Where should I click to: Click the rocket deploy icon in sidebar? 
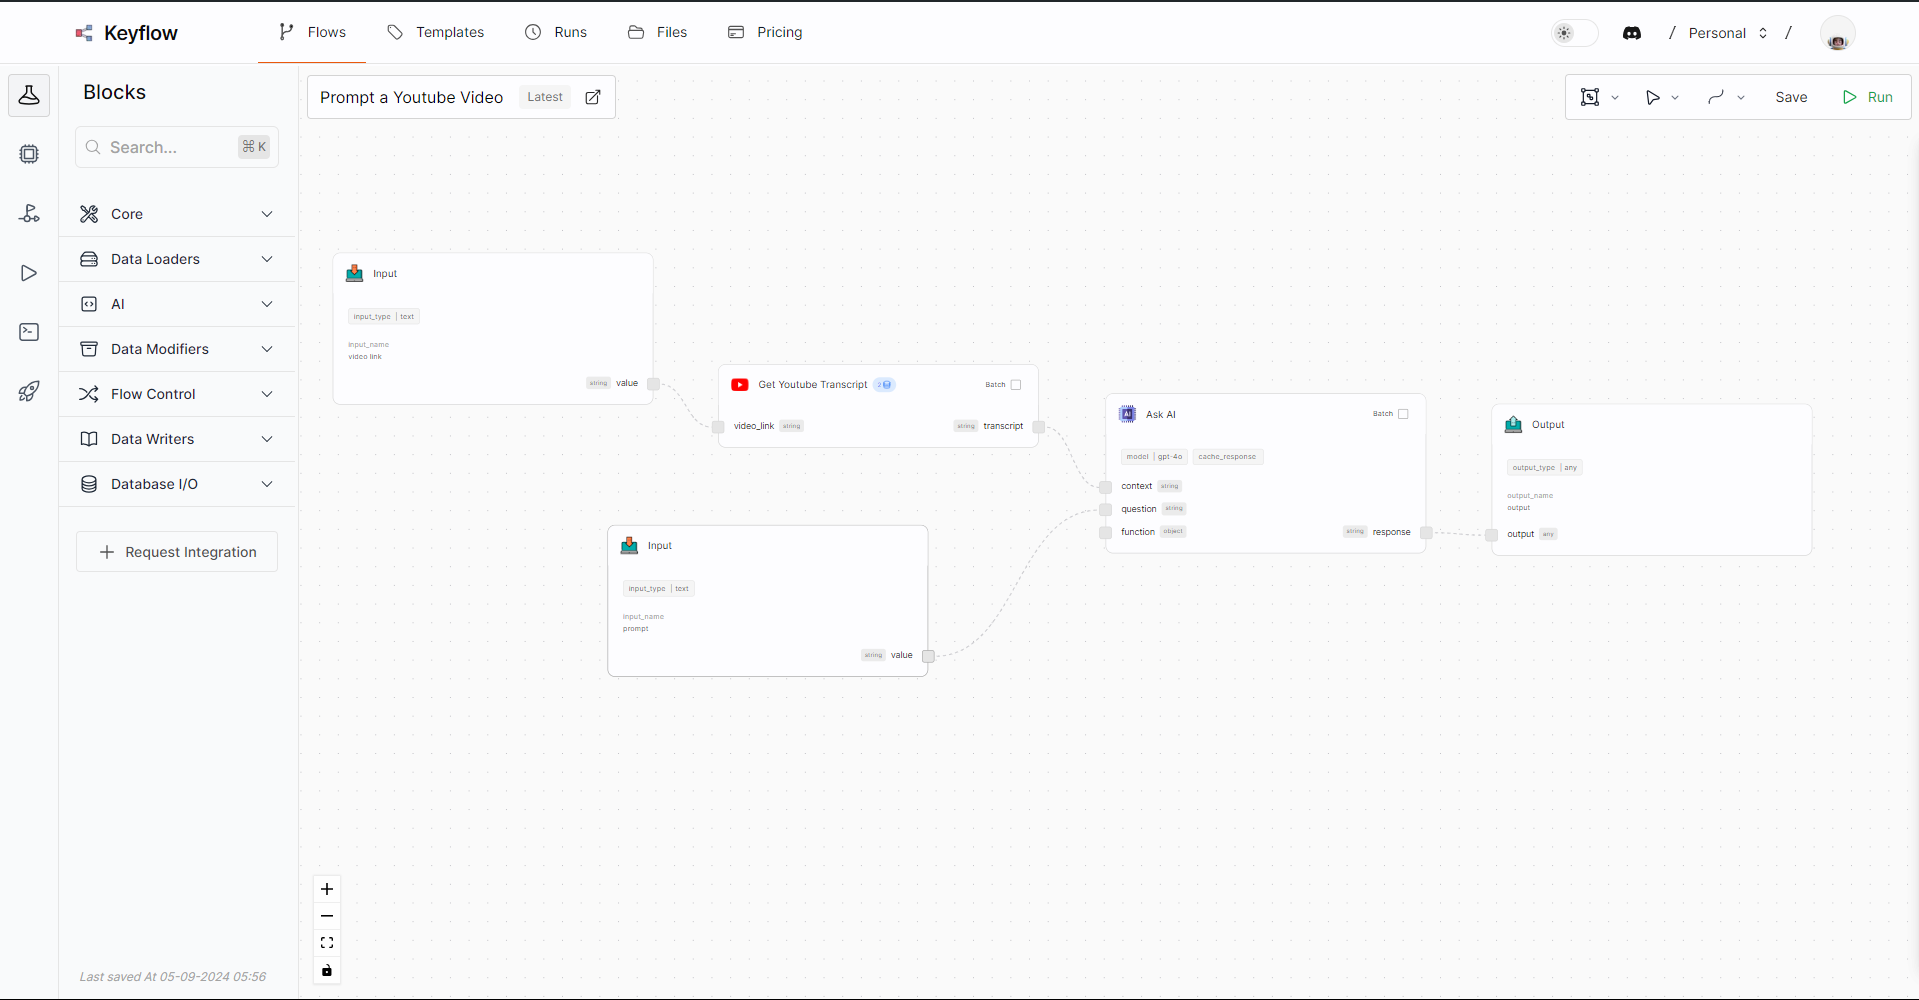(x=29, y=391)
